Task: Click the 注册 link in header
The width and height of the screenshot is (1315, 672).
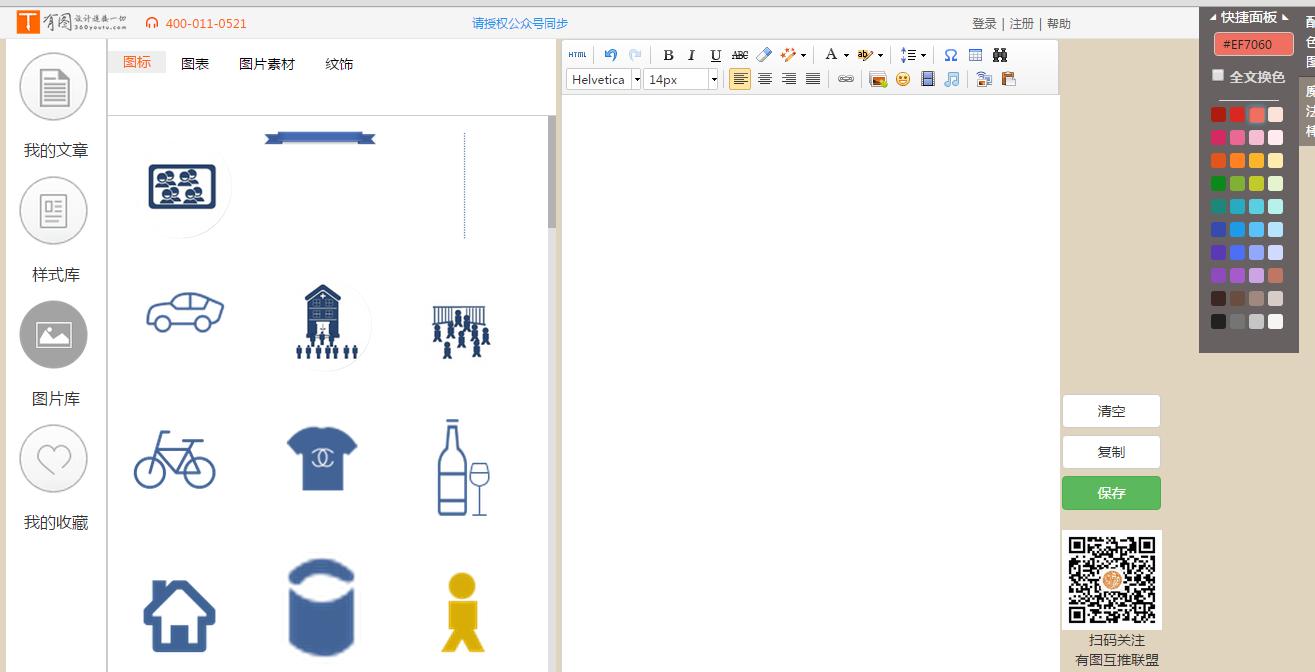Action: (1021, 23)
